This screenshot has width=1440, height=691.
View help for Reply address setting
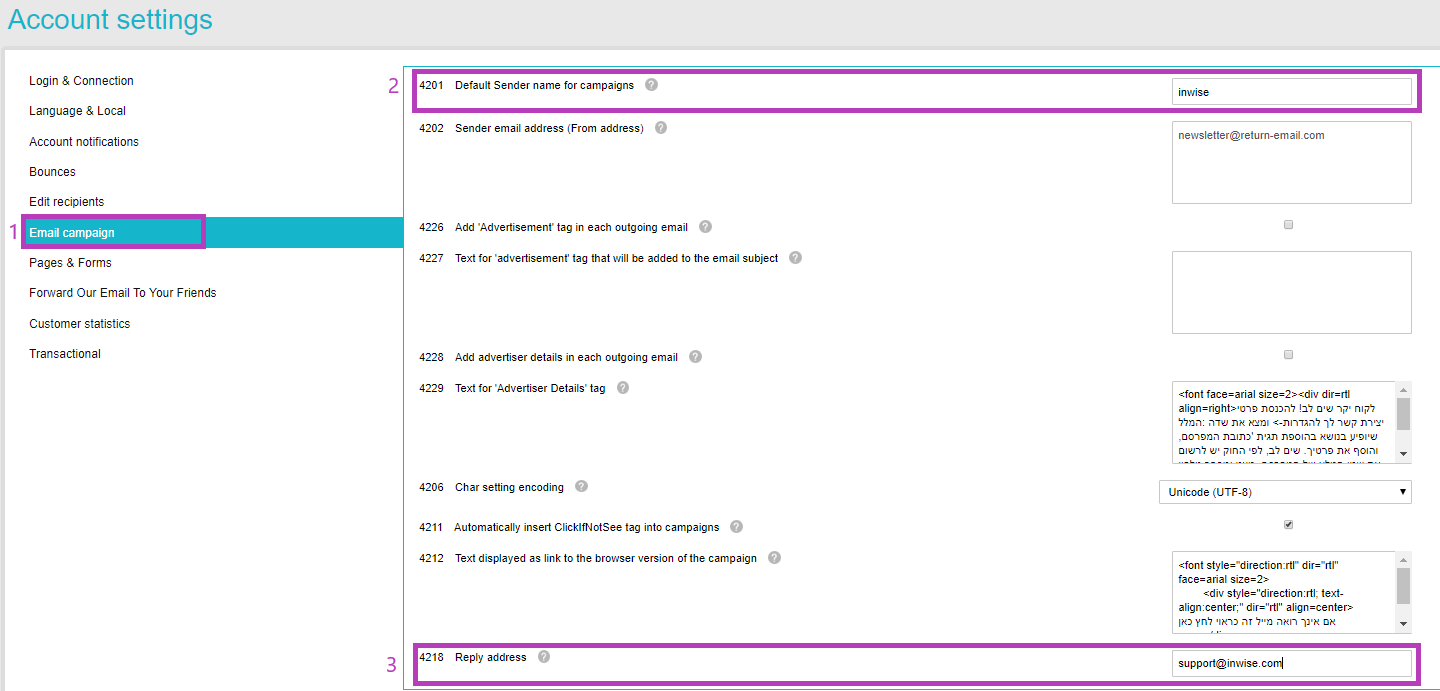point(543,657)
